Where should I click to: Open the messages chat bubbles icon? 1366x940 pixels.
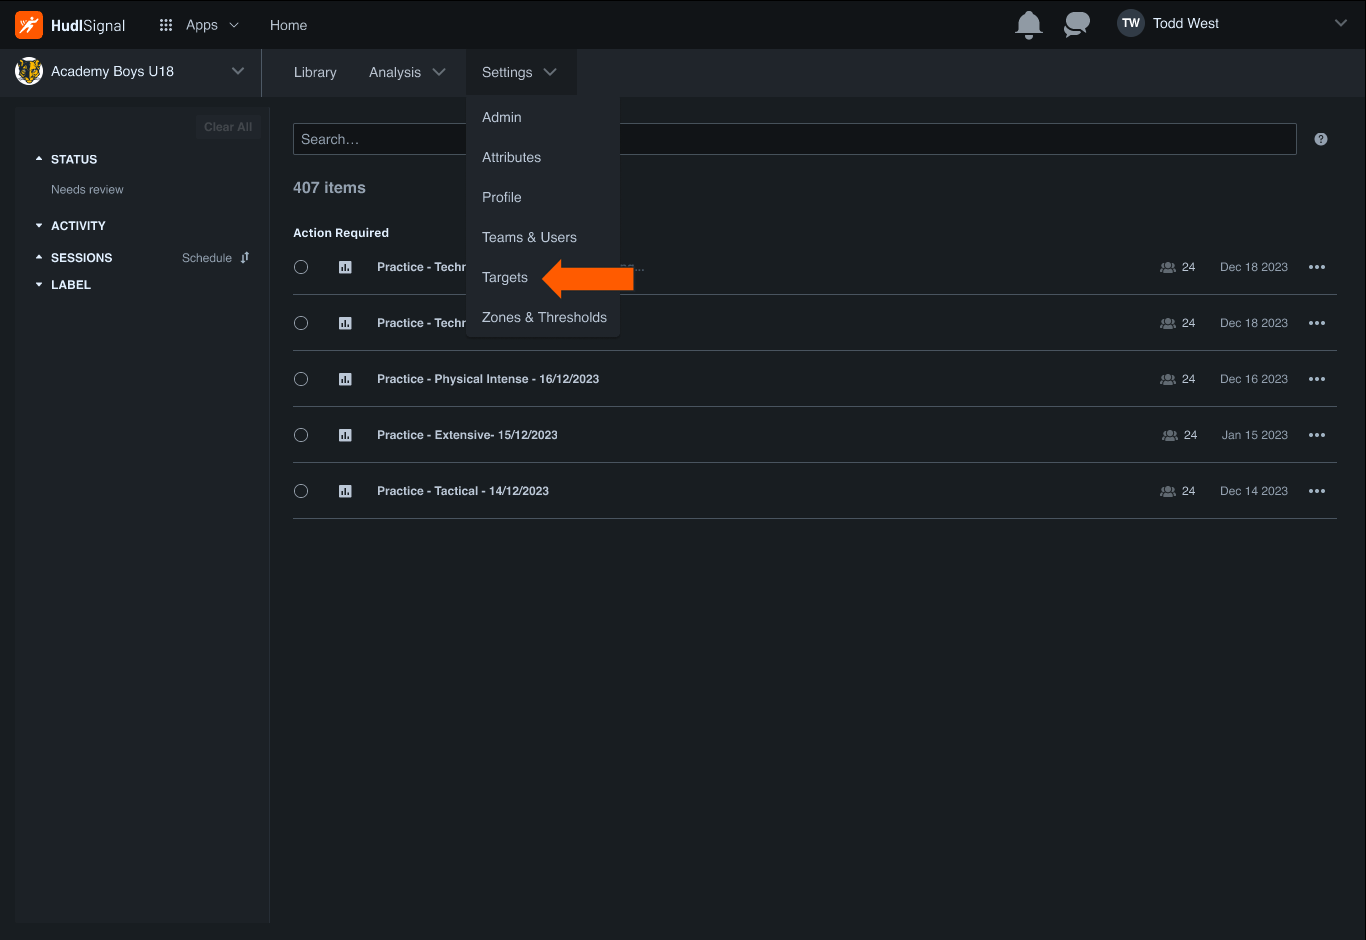[x=1077, y=25]
